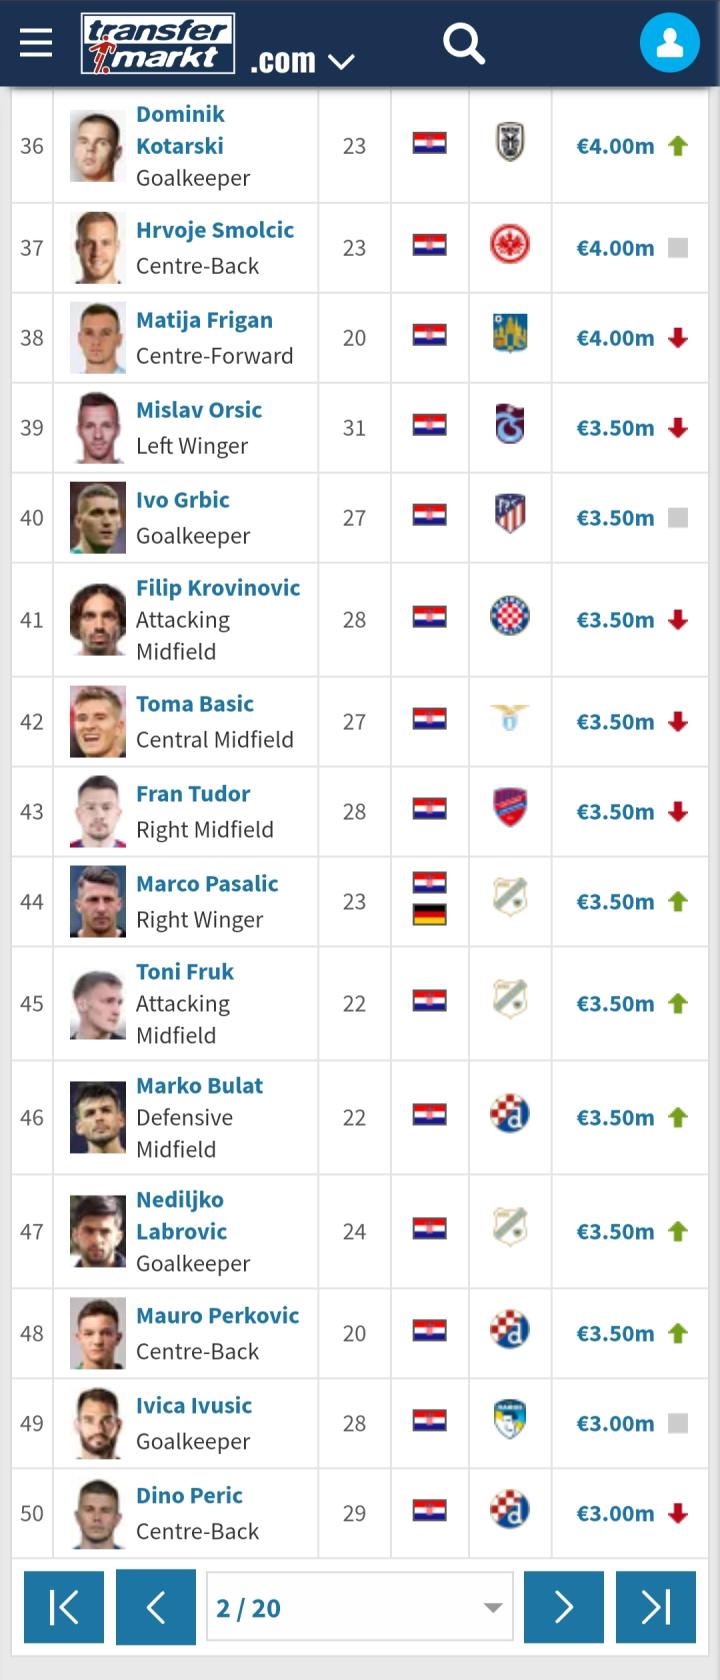Click Croatia flag in Dominik Kotarski row

point(430,144)
